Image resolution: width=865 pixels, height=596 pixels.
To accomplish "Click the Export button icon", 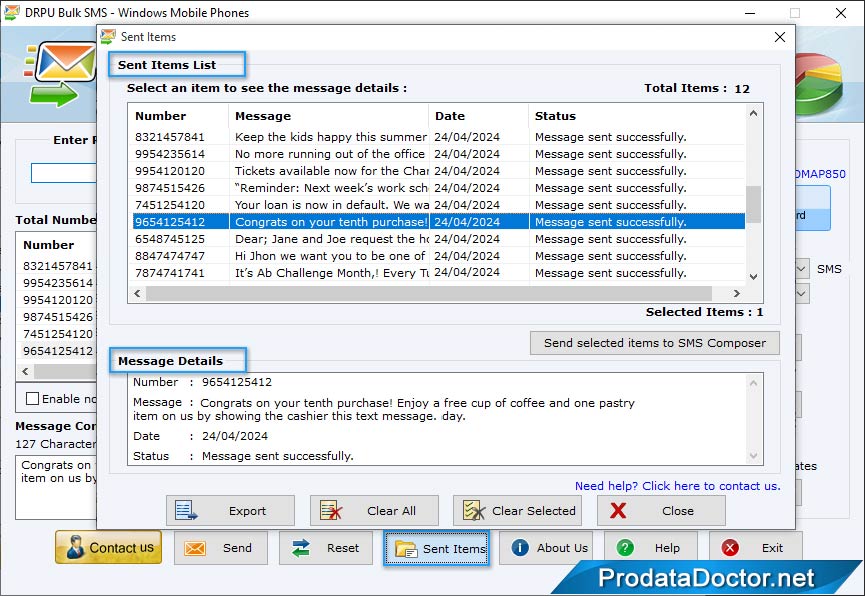I will (185, 510).
